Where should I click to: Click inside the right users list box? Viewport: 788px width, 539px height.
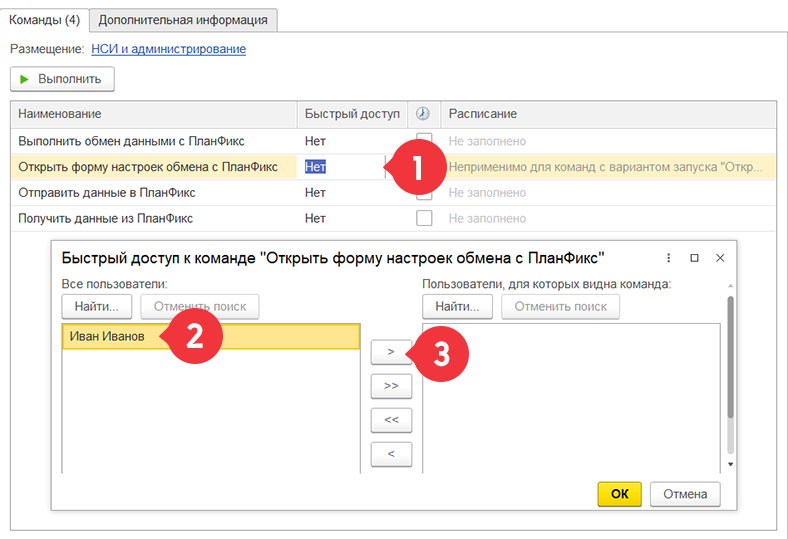(571, 398)
